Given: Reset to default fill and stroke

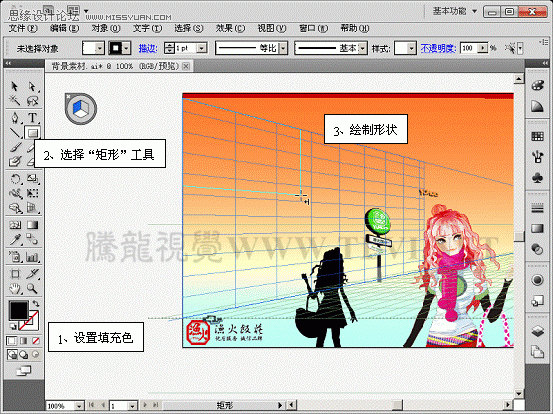Looking at the screenshot, I should pos(12,326).
